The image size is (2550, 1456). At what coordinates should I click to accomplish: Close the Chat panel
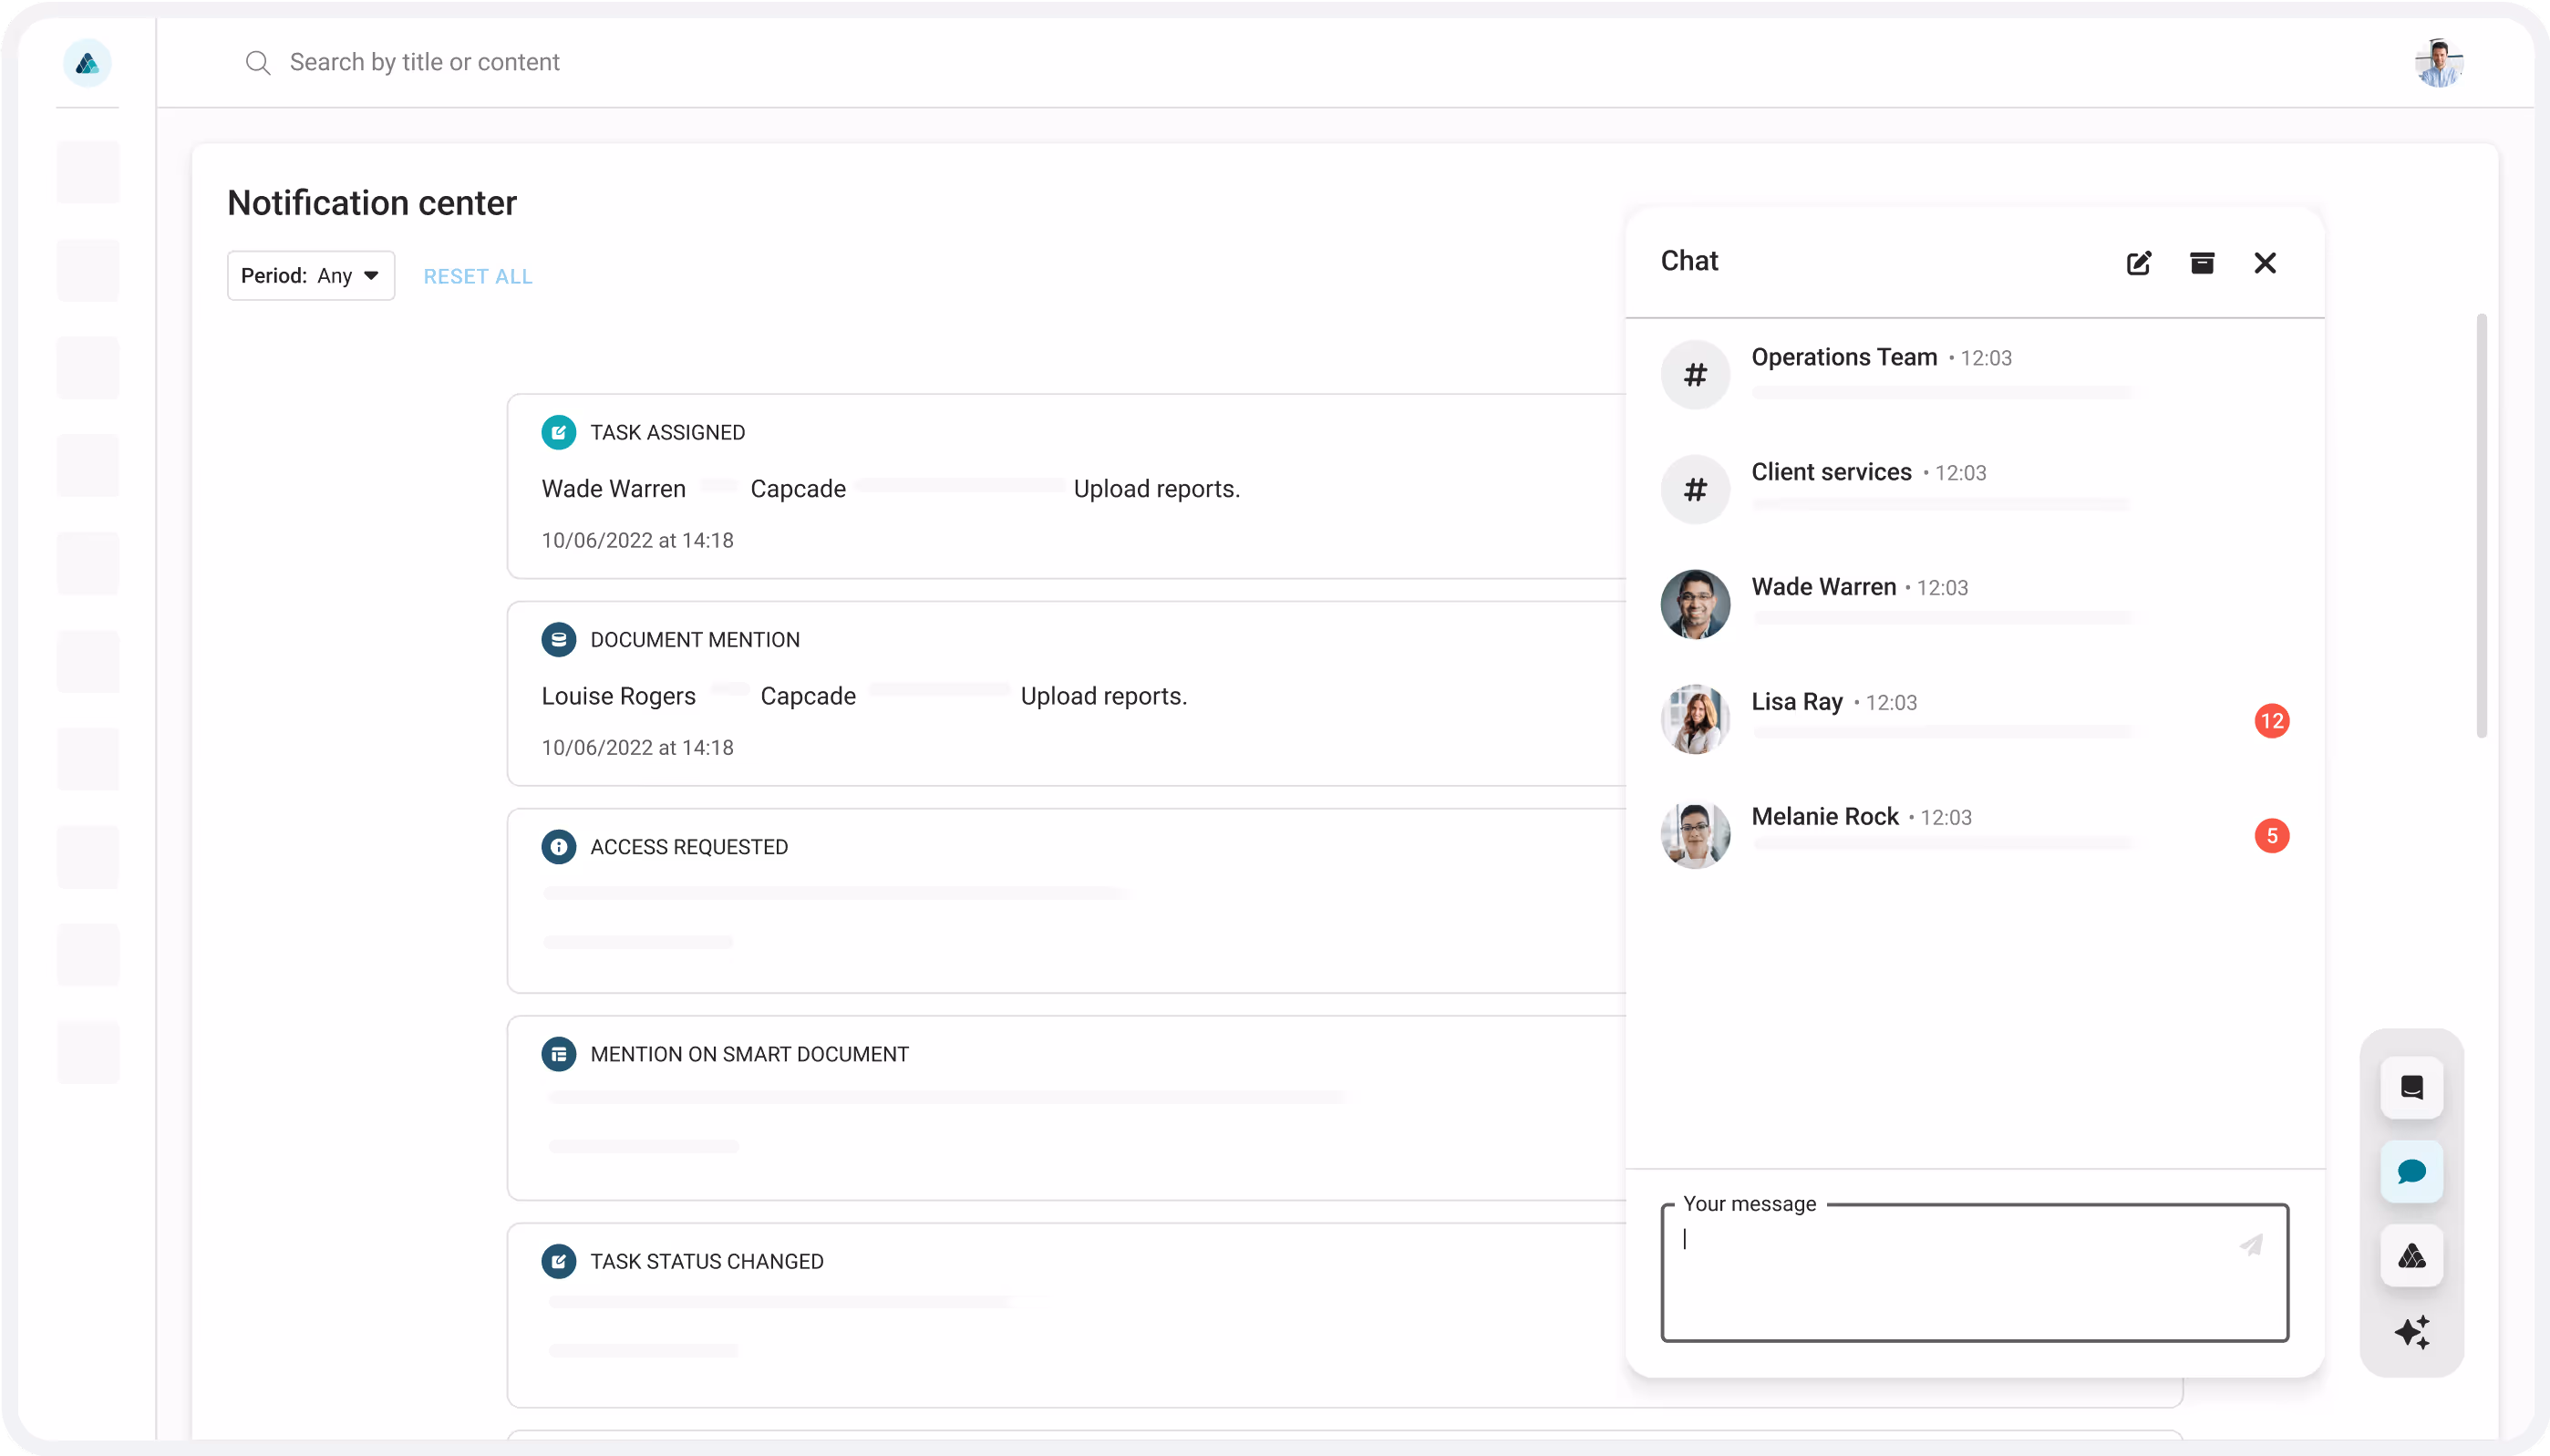click(2264, 263)
